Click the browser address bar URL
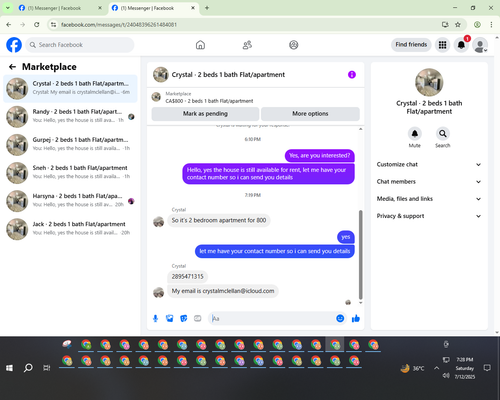This screenshot has height=400, width=500. (119, 25)
